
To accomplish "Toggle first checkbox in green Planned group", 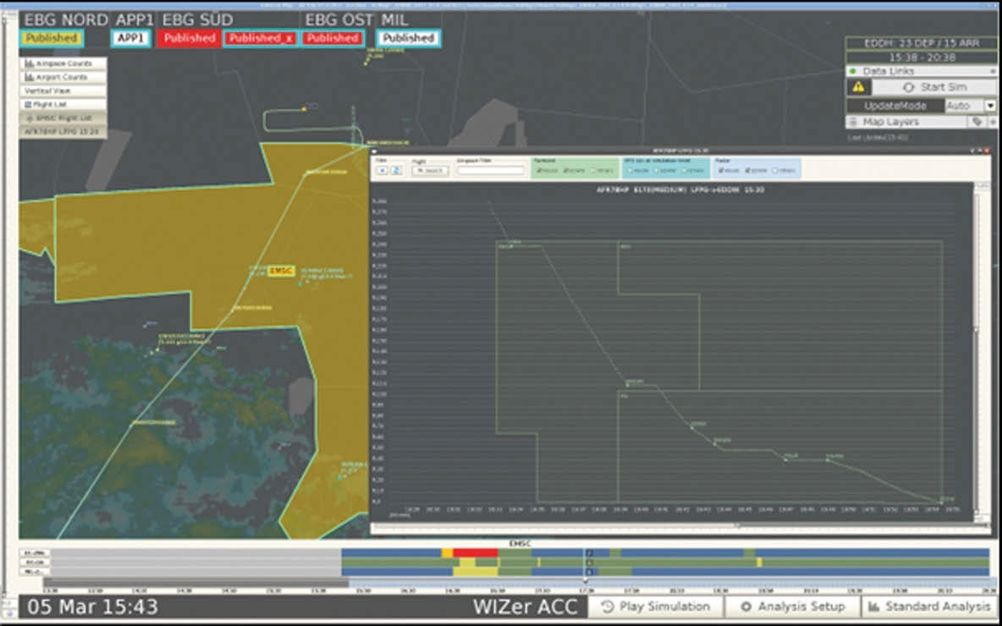I will pos(539,171).
